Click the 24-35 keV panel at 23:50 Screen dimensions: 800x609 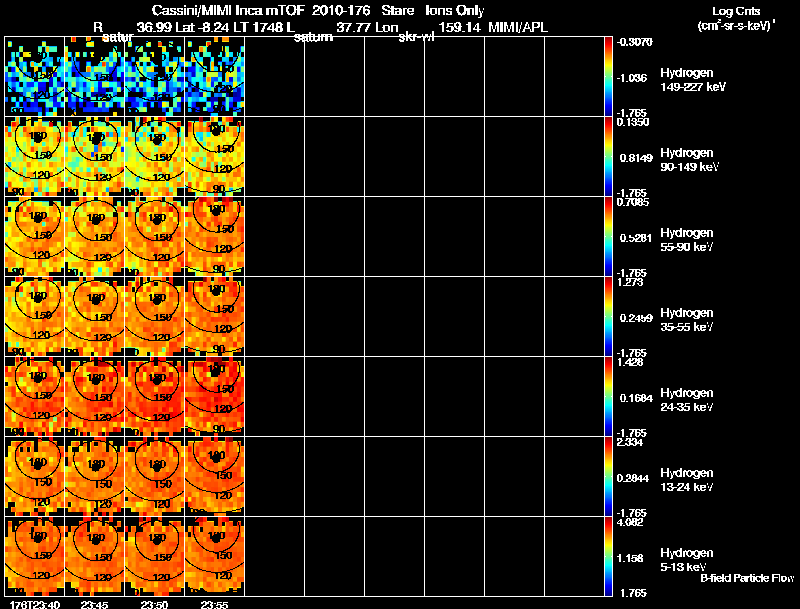[x=155, y=397]
